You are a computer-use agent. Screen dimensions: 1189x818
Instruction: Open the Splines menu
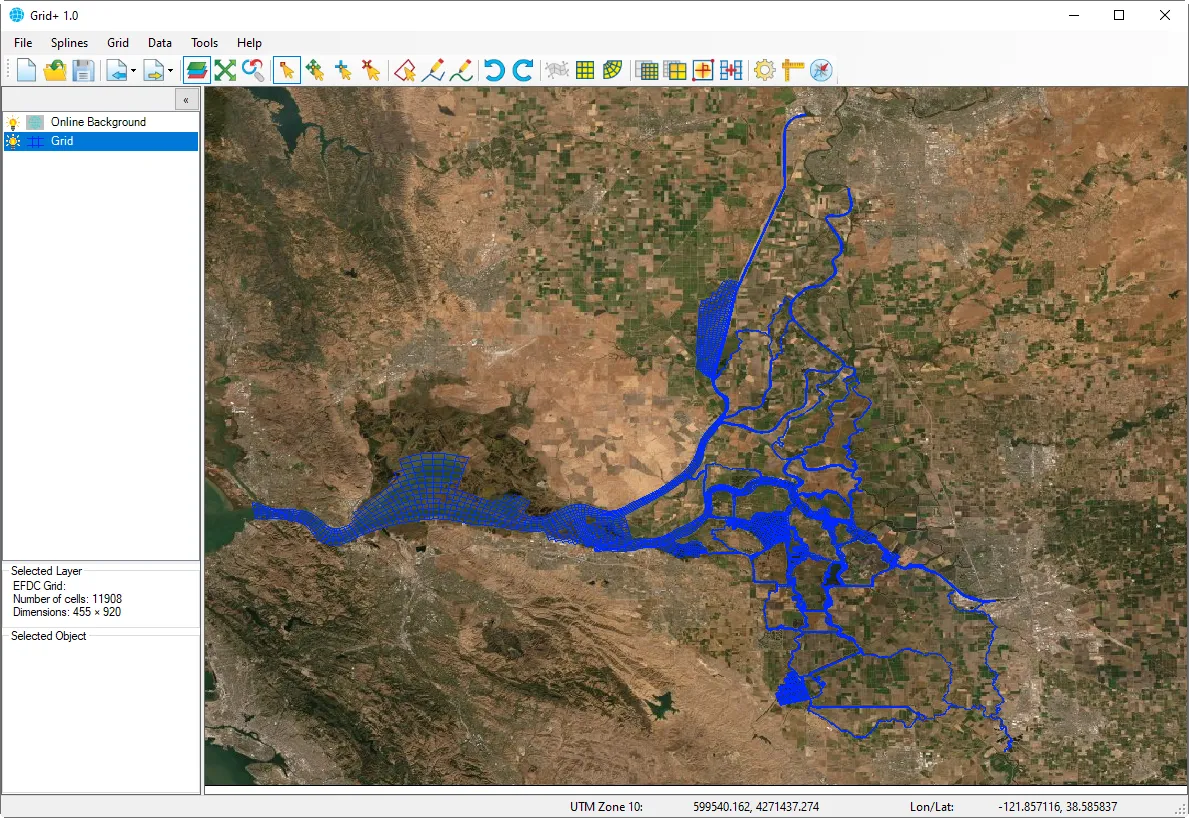point(69,43)
